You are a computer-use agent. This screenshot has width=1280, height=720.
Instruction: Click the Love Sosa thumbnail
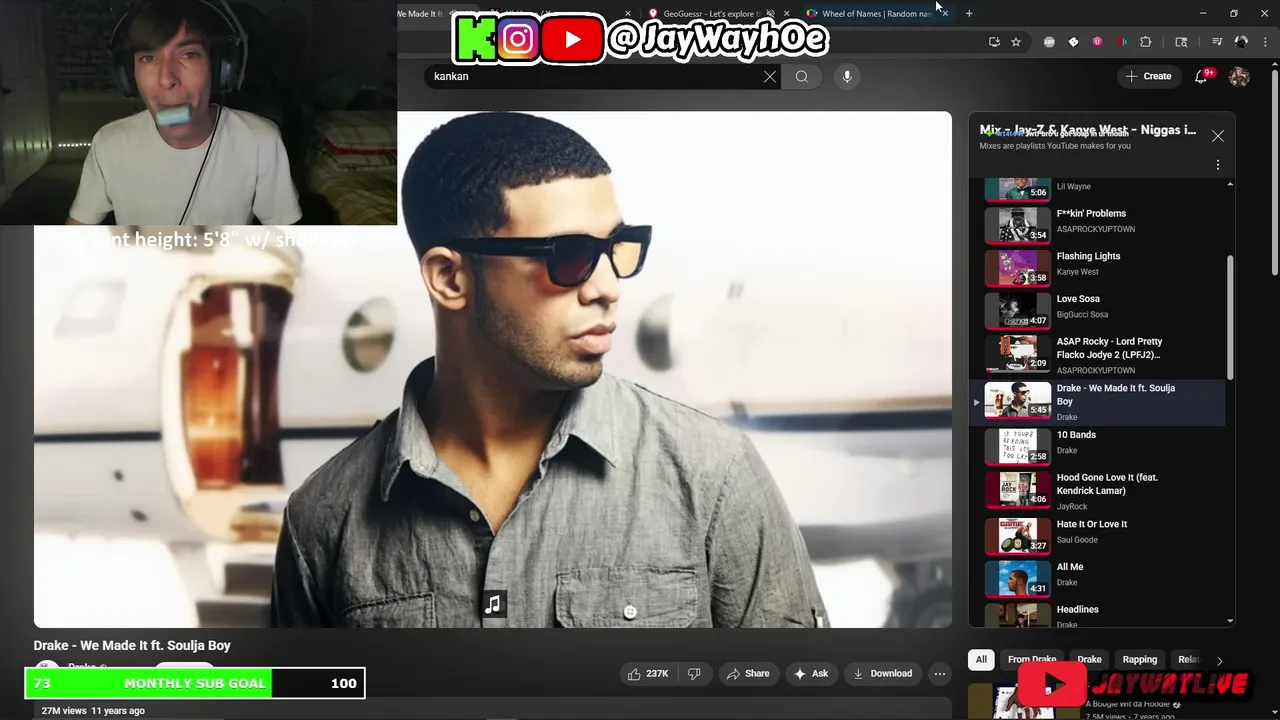[x=1018, y=311]
